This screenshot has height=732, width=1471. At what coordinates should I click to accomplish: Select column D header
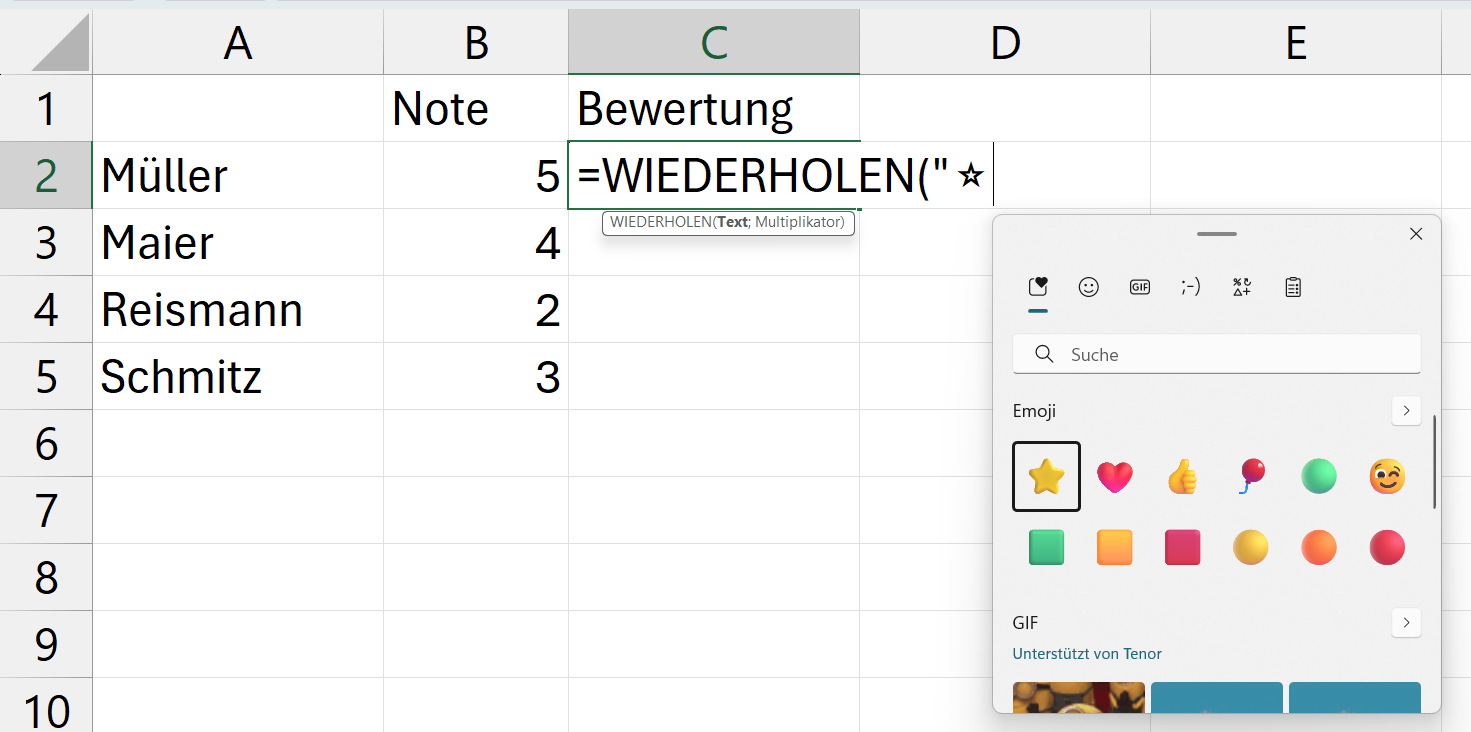tap(1005, 42)
